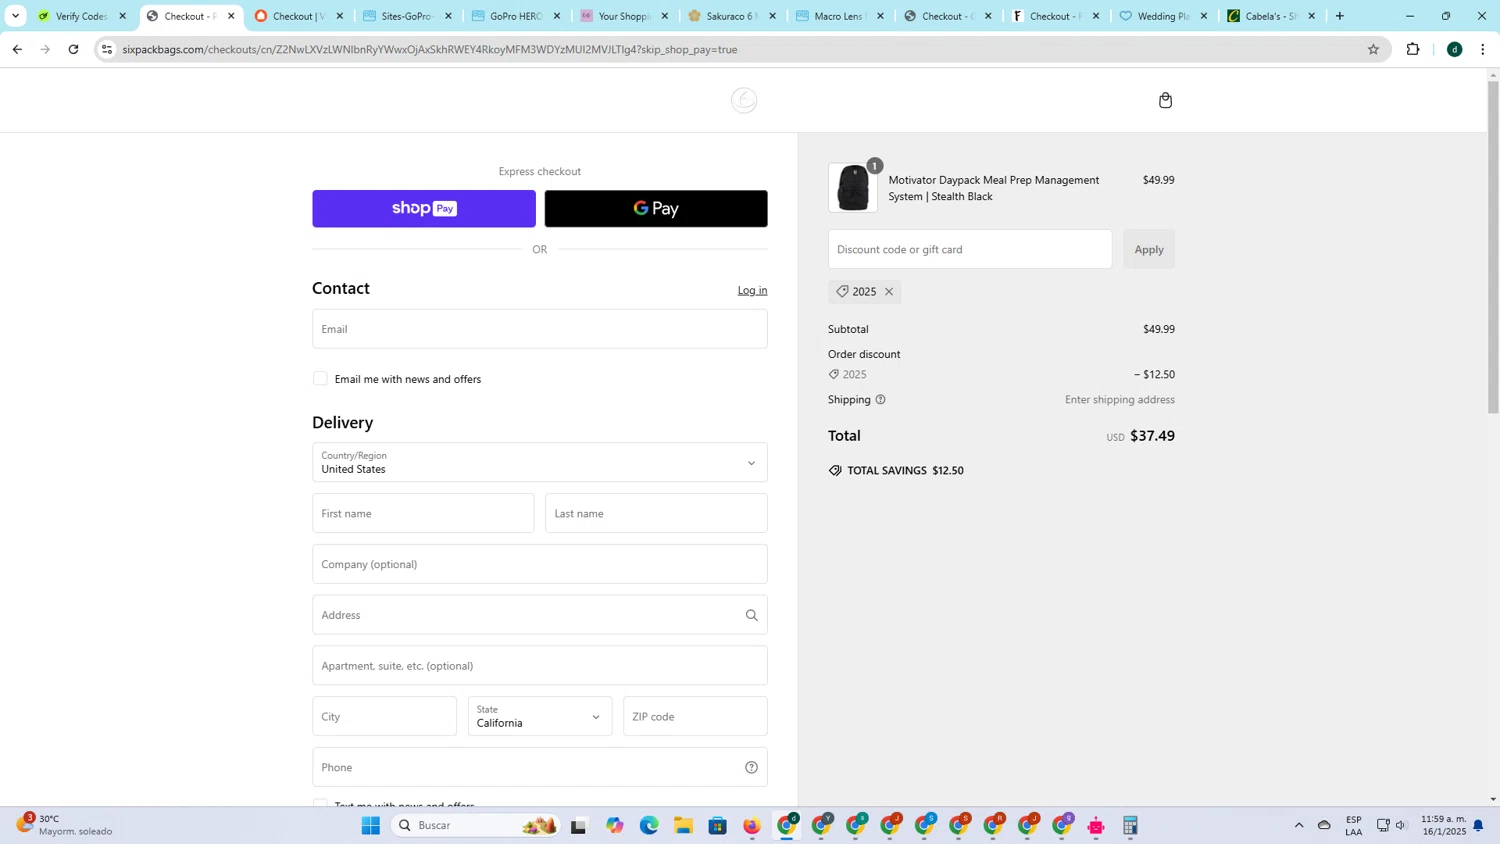
Task: Open the Country/Region dropdown
Action: coord(540,462)
